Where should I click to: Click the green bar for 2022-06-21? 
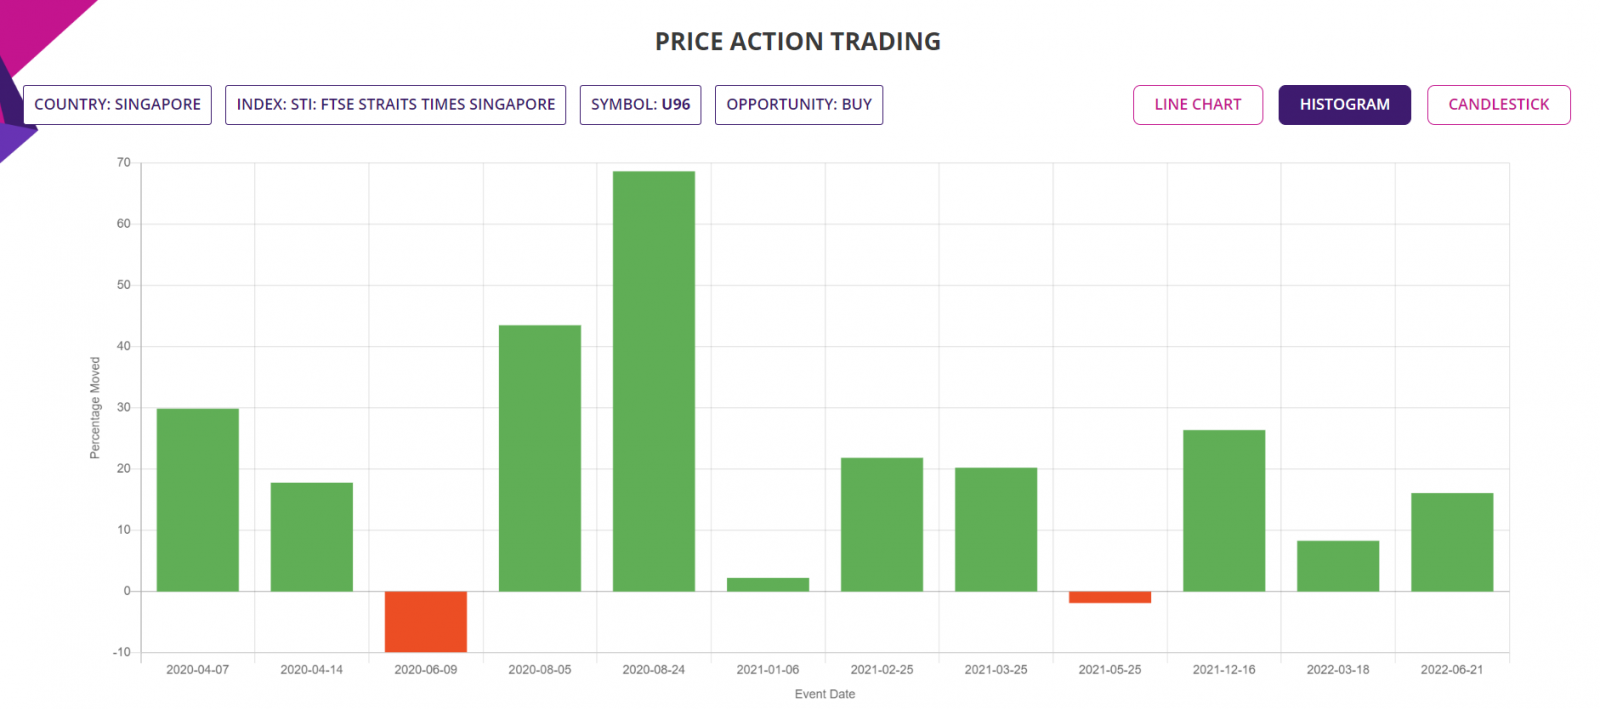pos(1452,542)
